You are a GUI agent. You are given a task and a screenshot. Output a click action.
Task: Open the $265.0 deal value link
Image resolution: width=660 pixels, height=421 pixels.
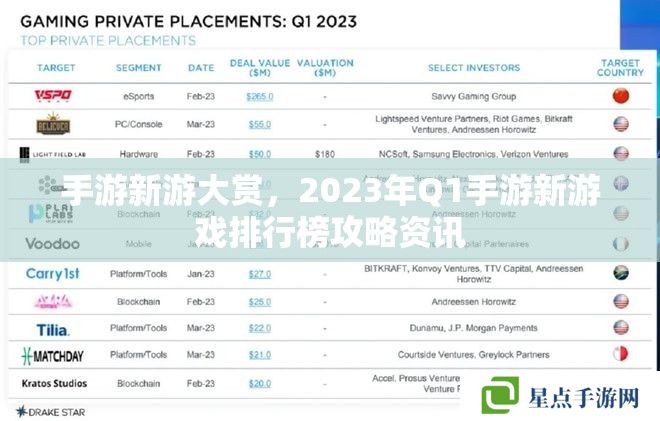click(x=260, y=96)
